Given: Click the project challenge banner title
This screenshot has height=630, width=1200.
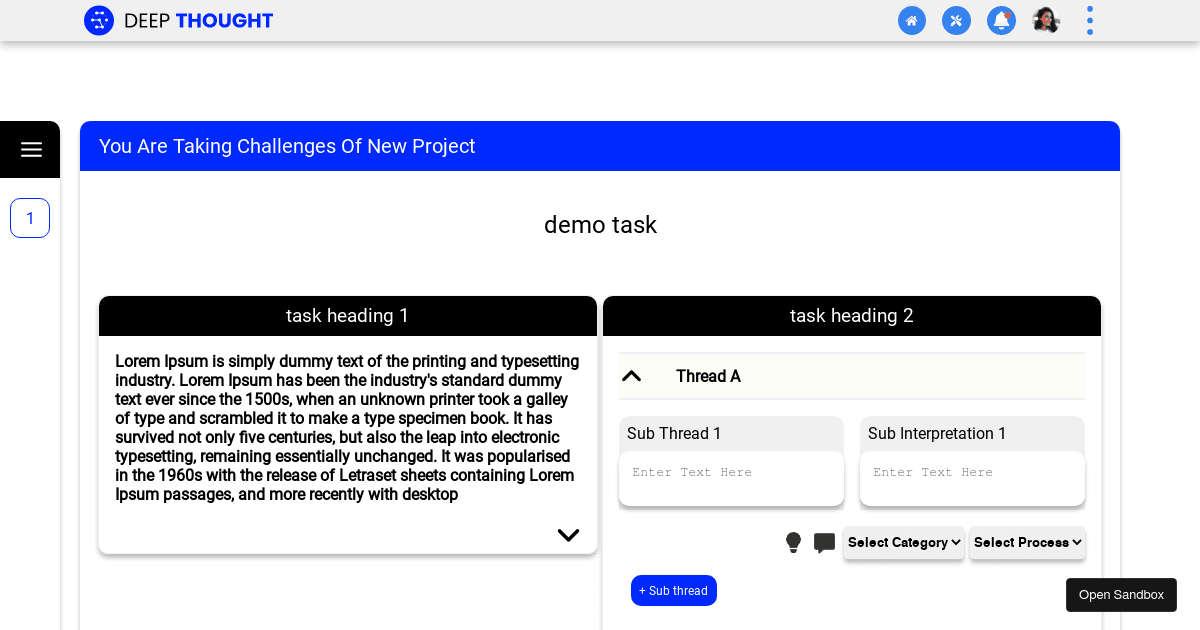Looking at the screenshot, I should pyautogui.click(x=287, y=146).
